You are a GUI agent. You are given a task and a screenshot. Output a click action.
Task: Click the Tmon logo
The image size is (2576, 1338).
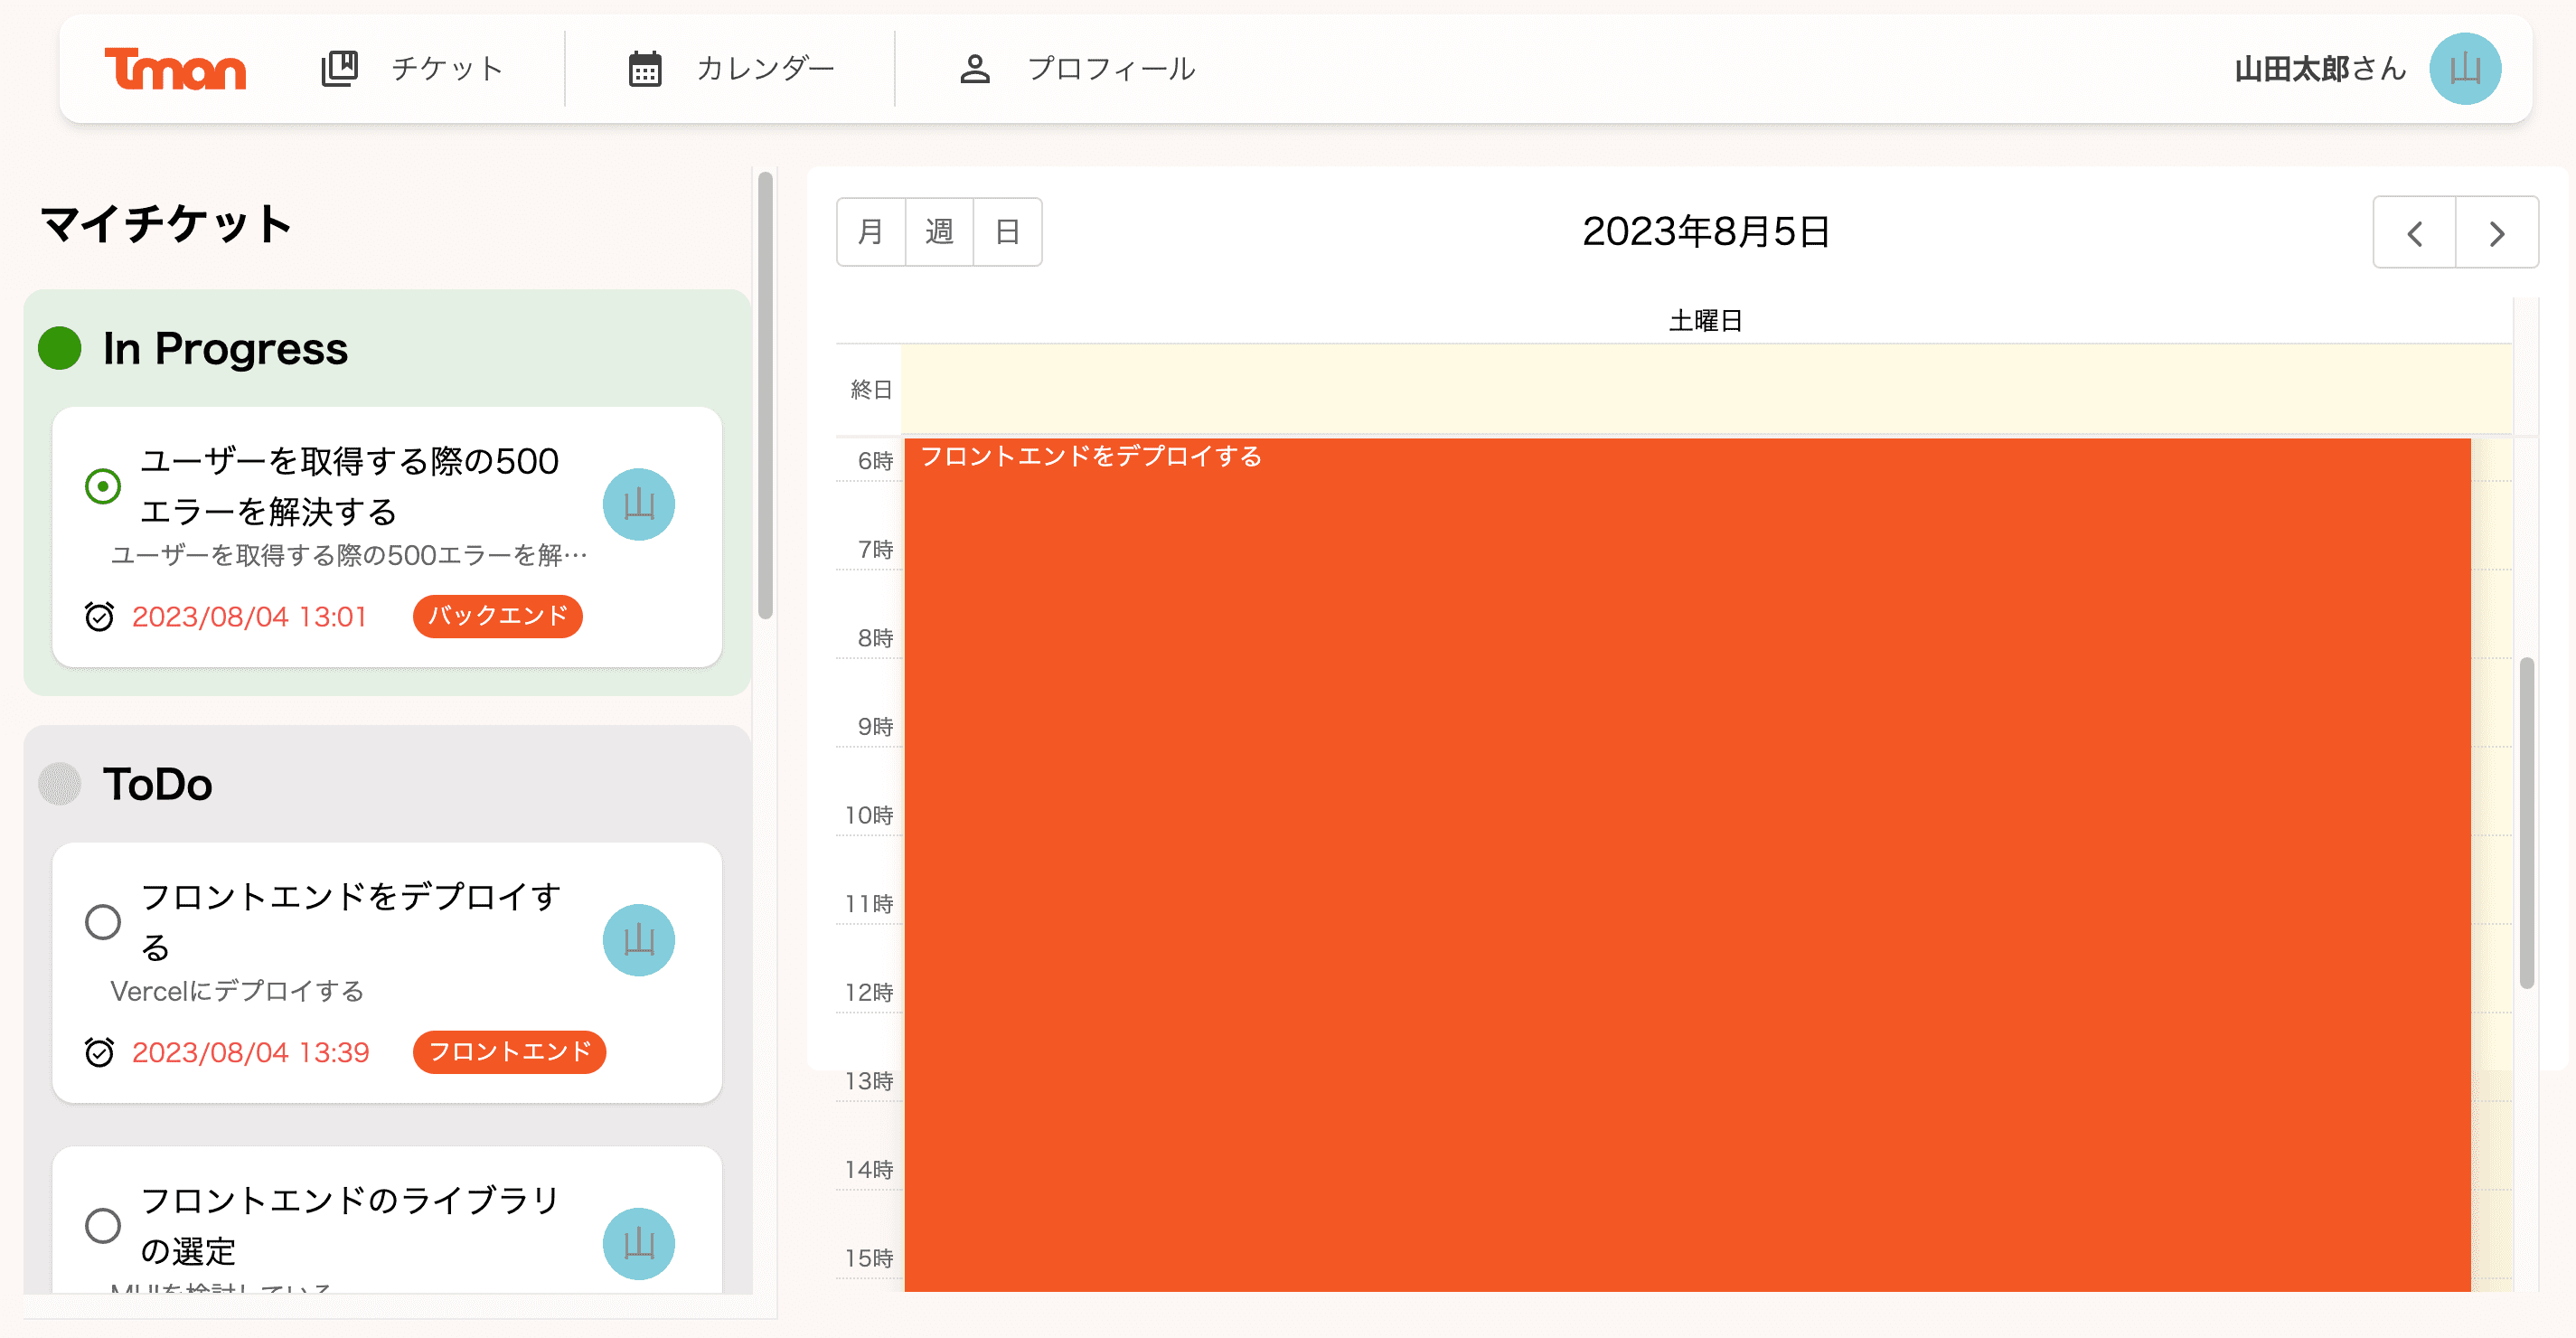(x=175, y=69)
